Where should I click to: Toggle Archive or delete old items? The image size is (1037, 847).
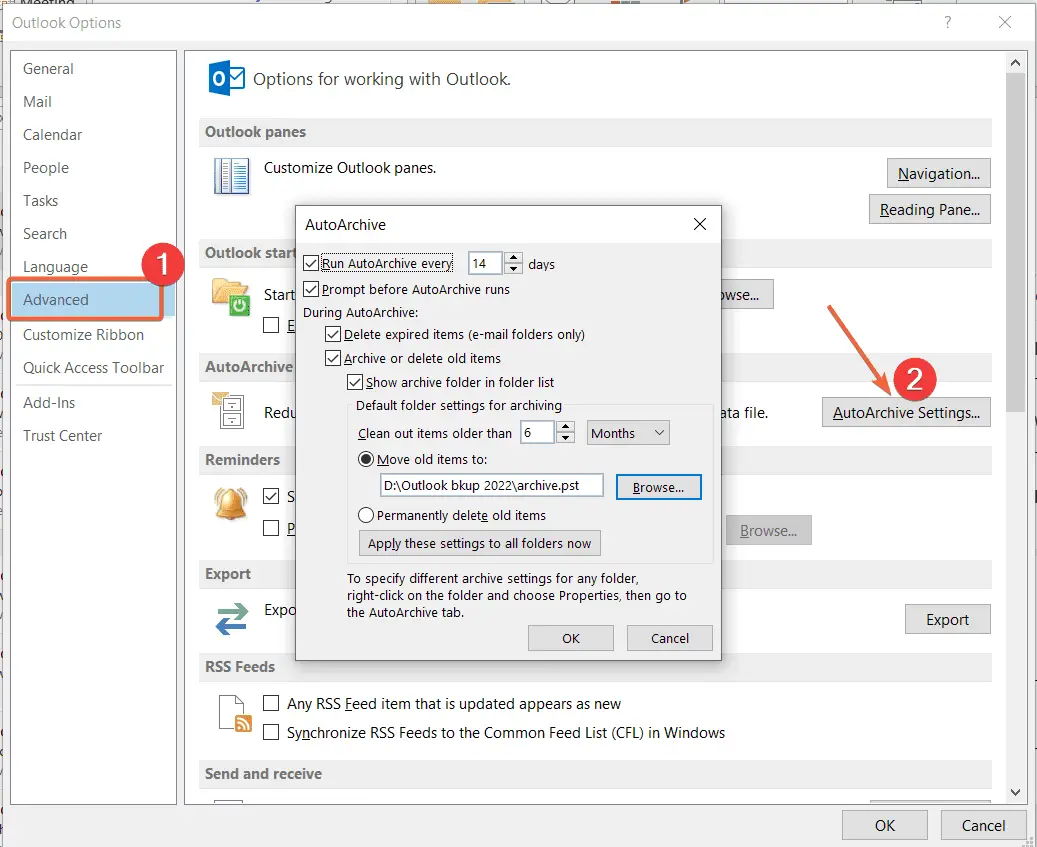click(x=333, y=358)
